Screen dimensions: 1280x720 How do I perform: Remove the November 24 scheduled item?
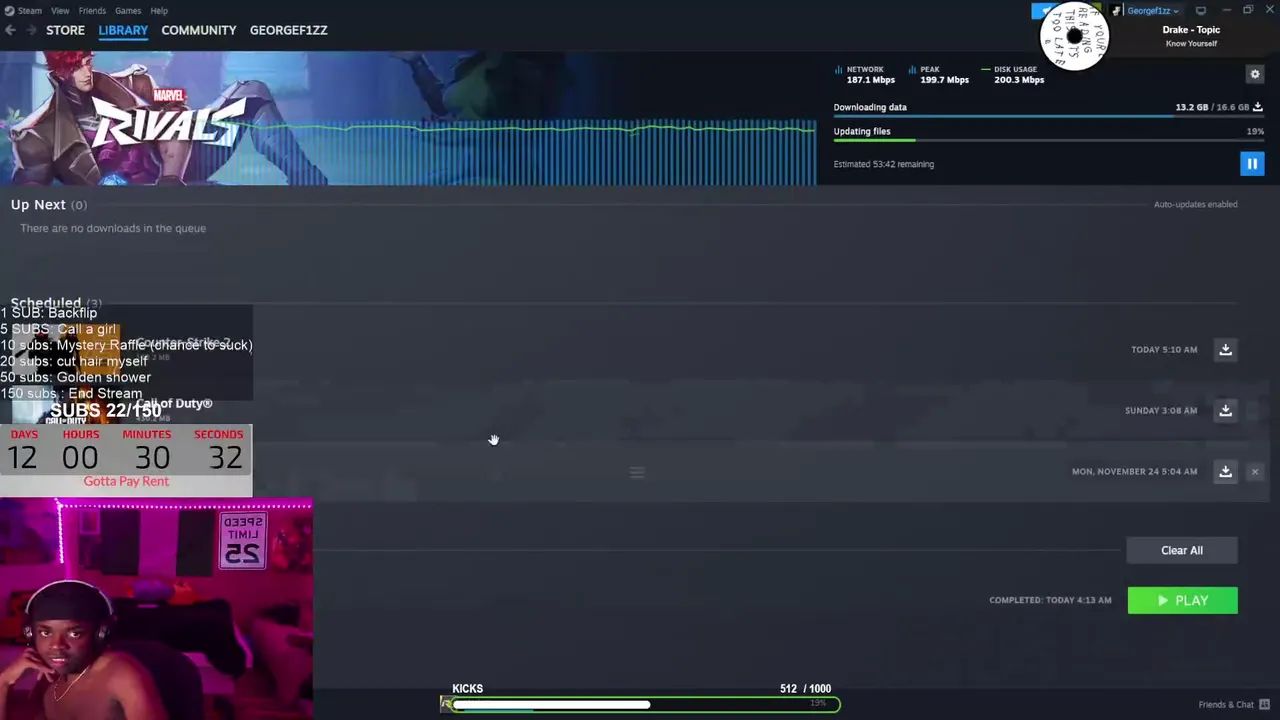pyautogui.click(x=1255, y=472)
